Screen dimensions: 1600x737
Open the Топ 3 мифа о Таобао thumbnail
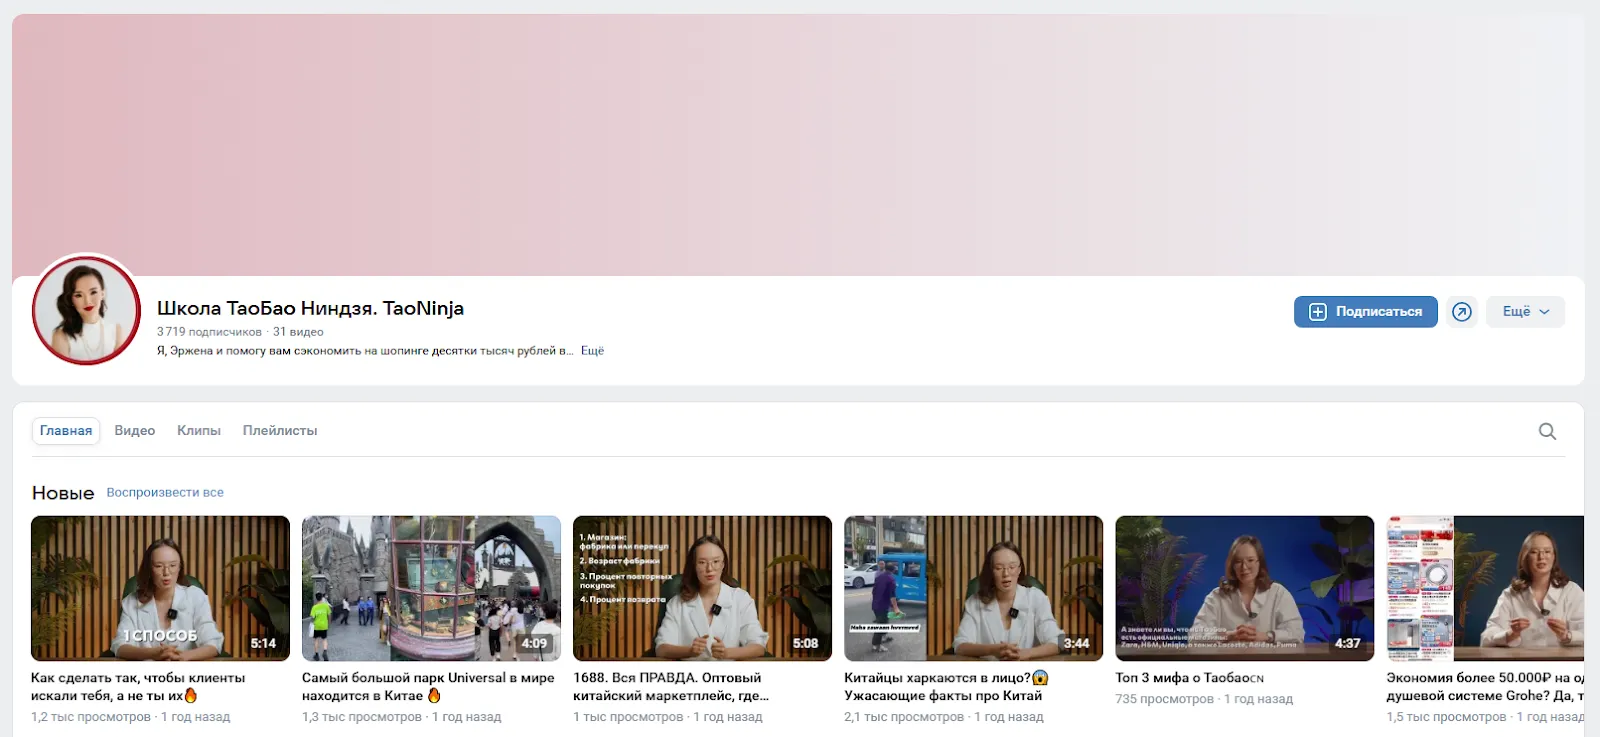pyautogui.click(x=1244, y=588)
